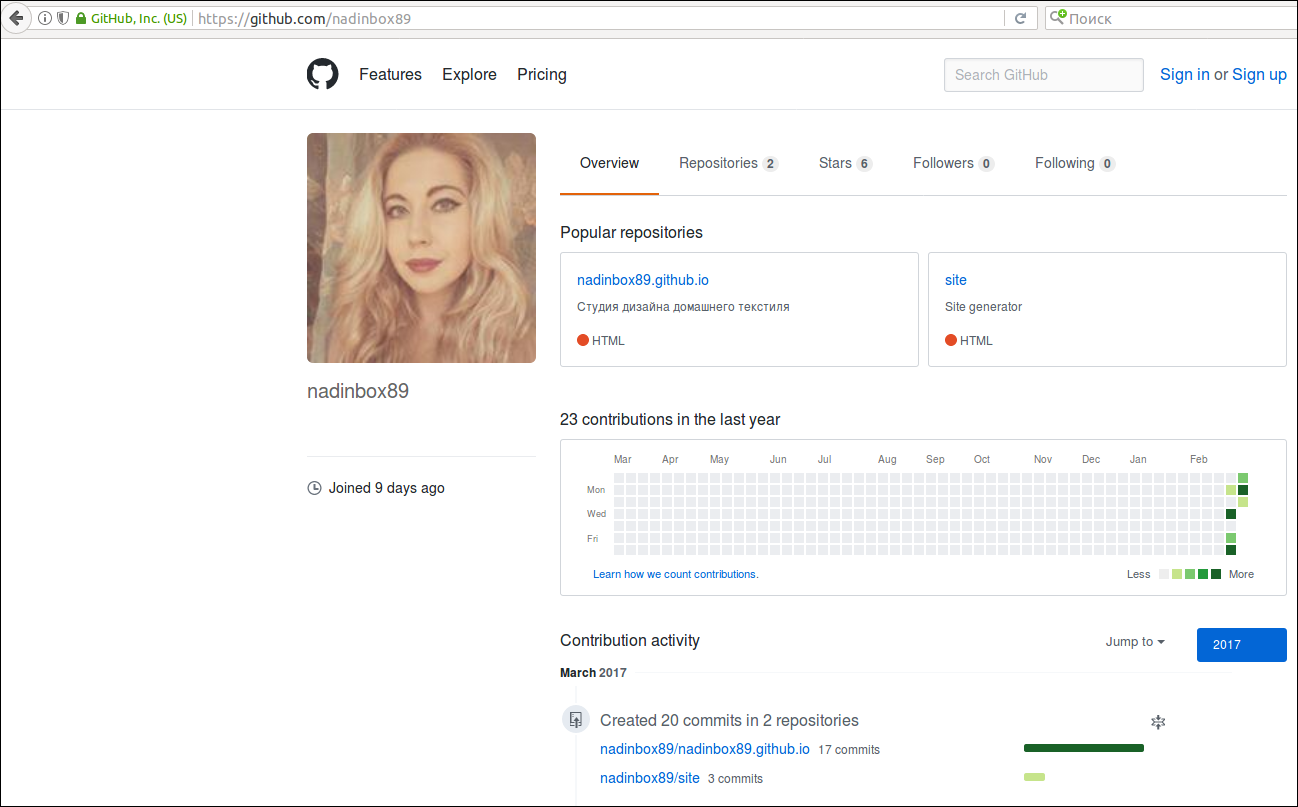Open site info icon in address bar

(x=45, y=18)
